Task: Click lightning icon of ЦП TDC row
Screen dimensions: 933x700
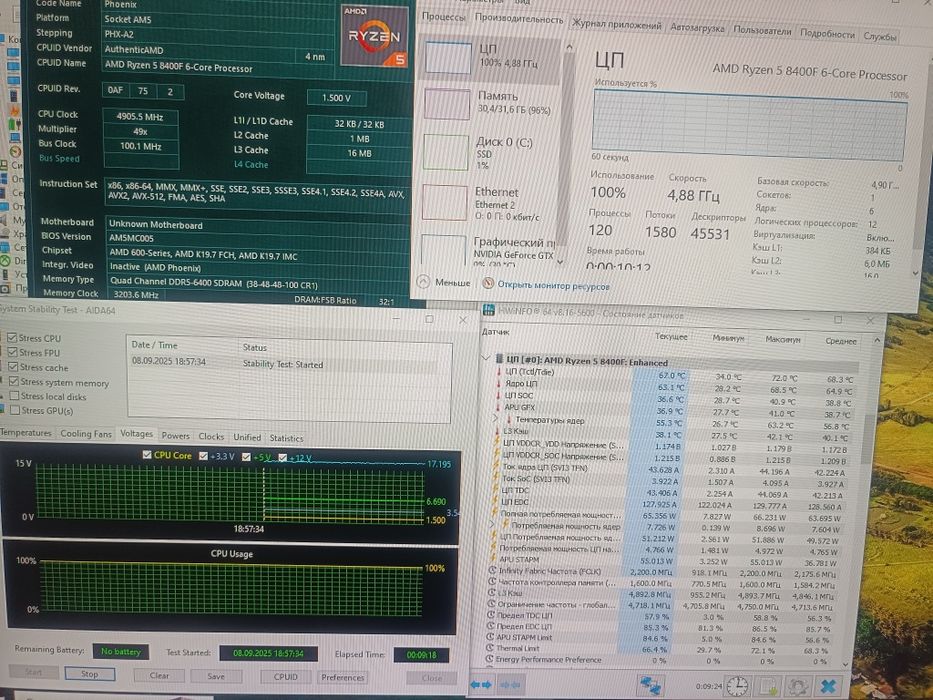Action: 496,490
